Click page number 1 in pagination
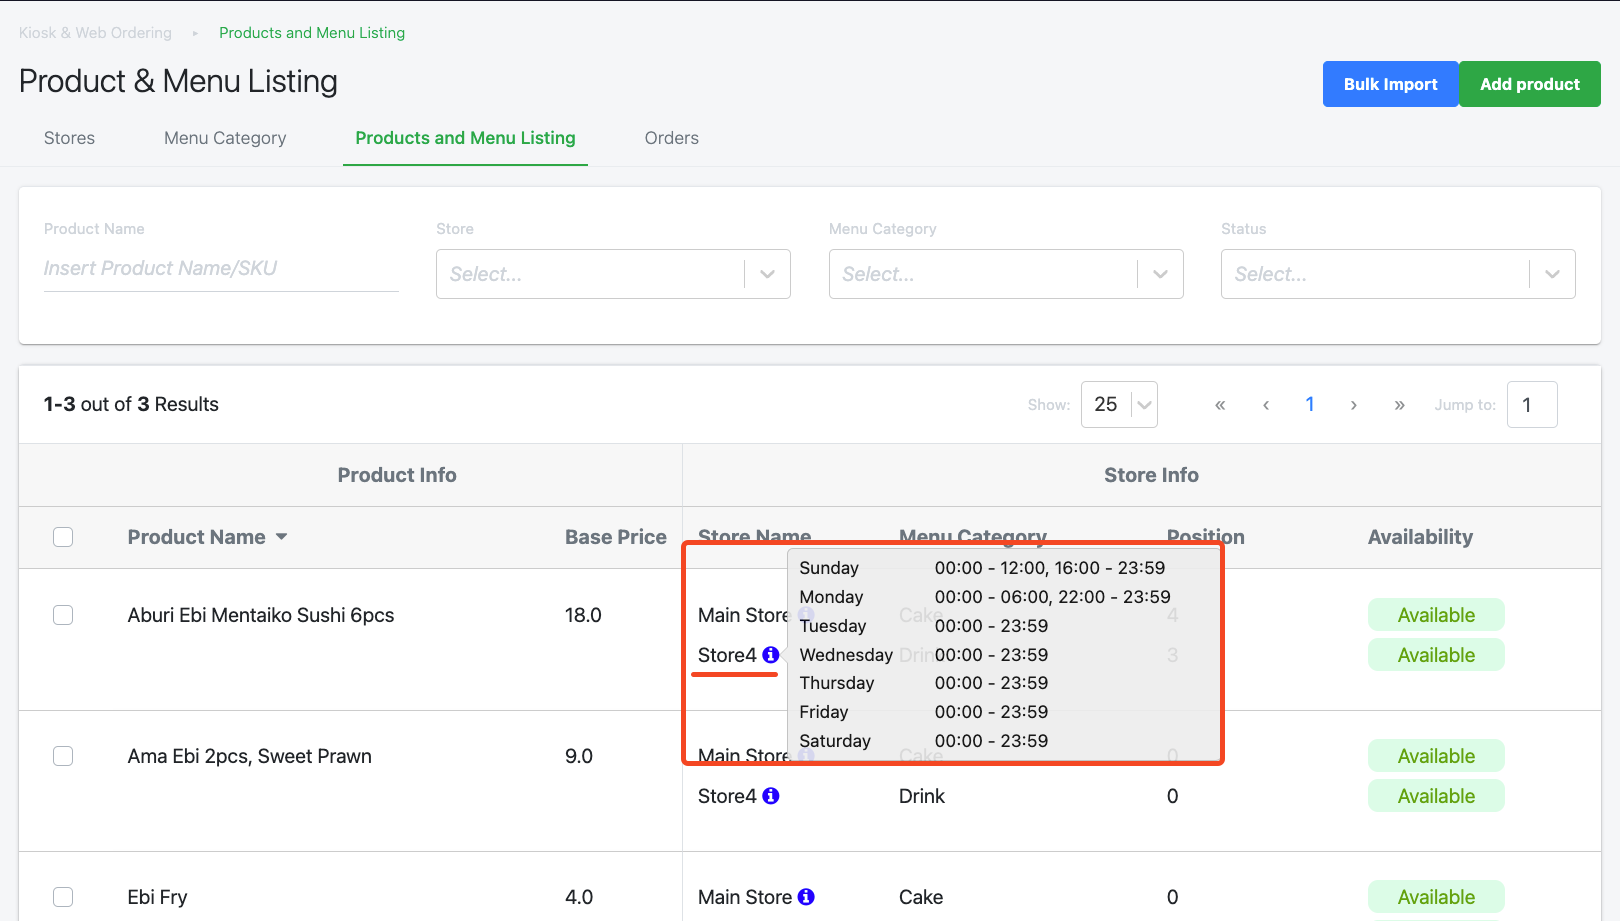The height and width of the screenshot is (921, 1620). [1310, 404]
